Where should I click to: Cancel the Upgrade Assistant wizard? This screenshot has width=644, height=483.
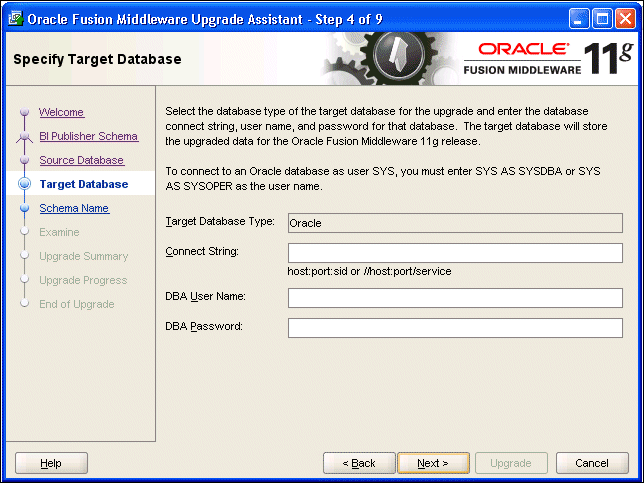tap(592, 463)
